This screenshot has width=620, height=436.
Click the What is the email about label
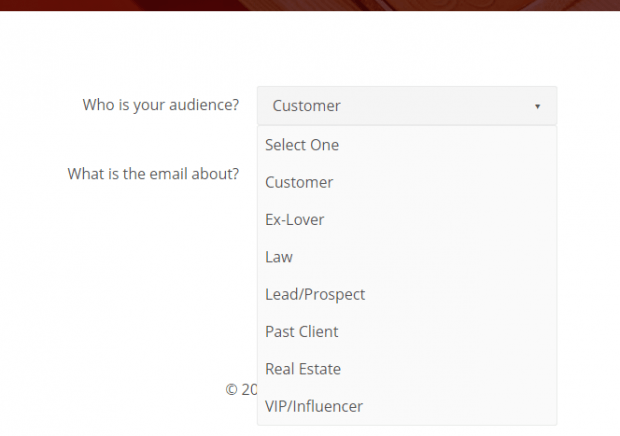tap(153, 174)
